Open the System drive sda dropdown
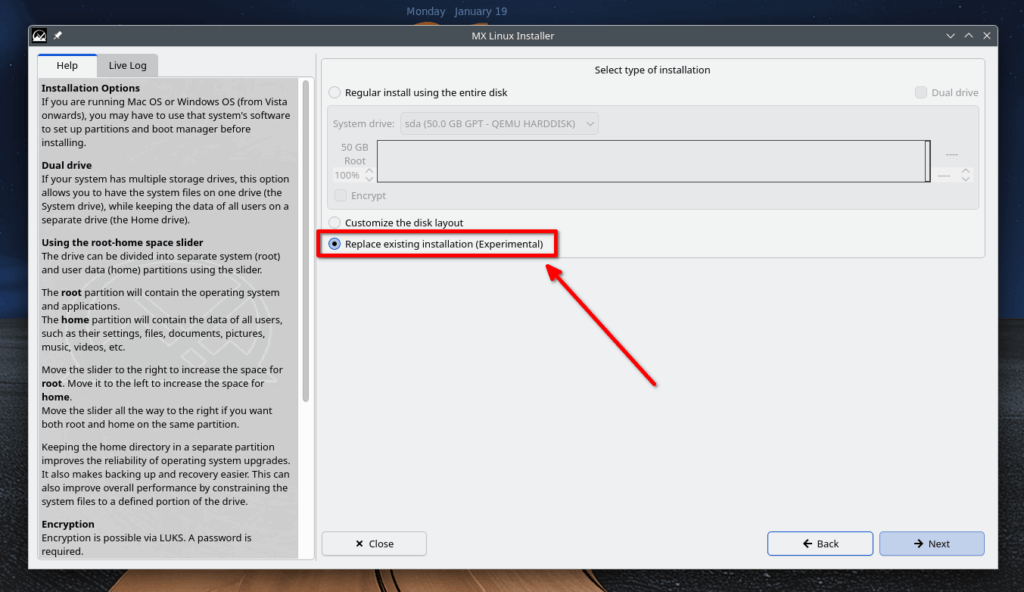Image resolution: width=1024 pixels, height=592 pixels. pyautogui.click(x=499, y=123)
